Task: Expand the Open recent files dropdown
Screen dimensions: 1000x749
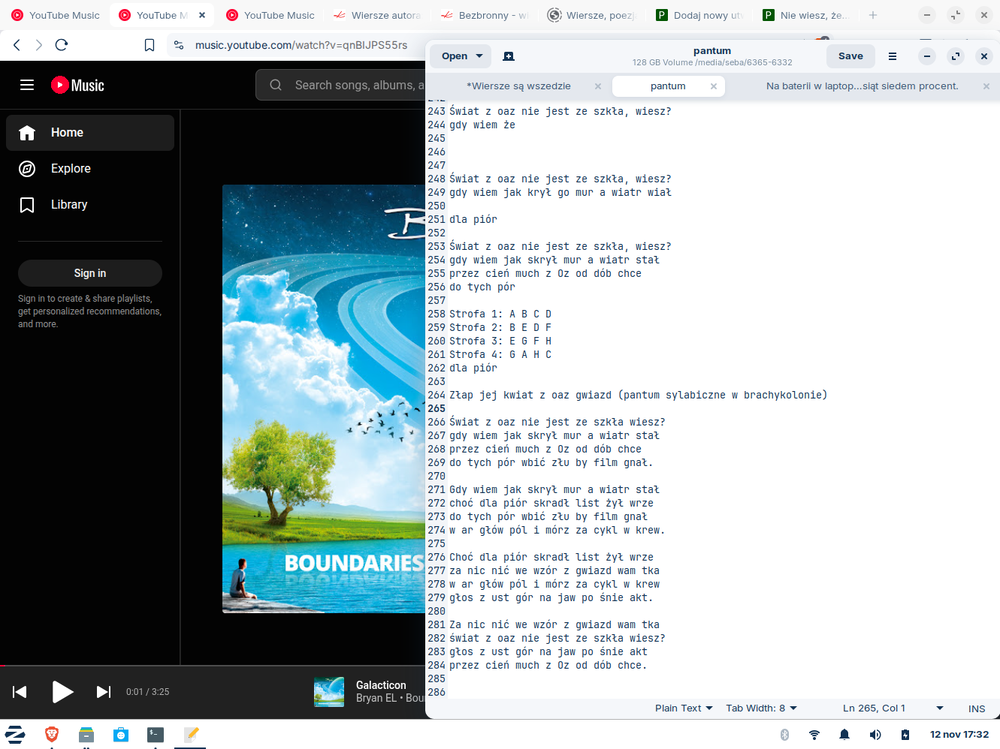Action: pos(479,56)
